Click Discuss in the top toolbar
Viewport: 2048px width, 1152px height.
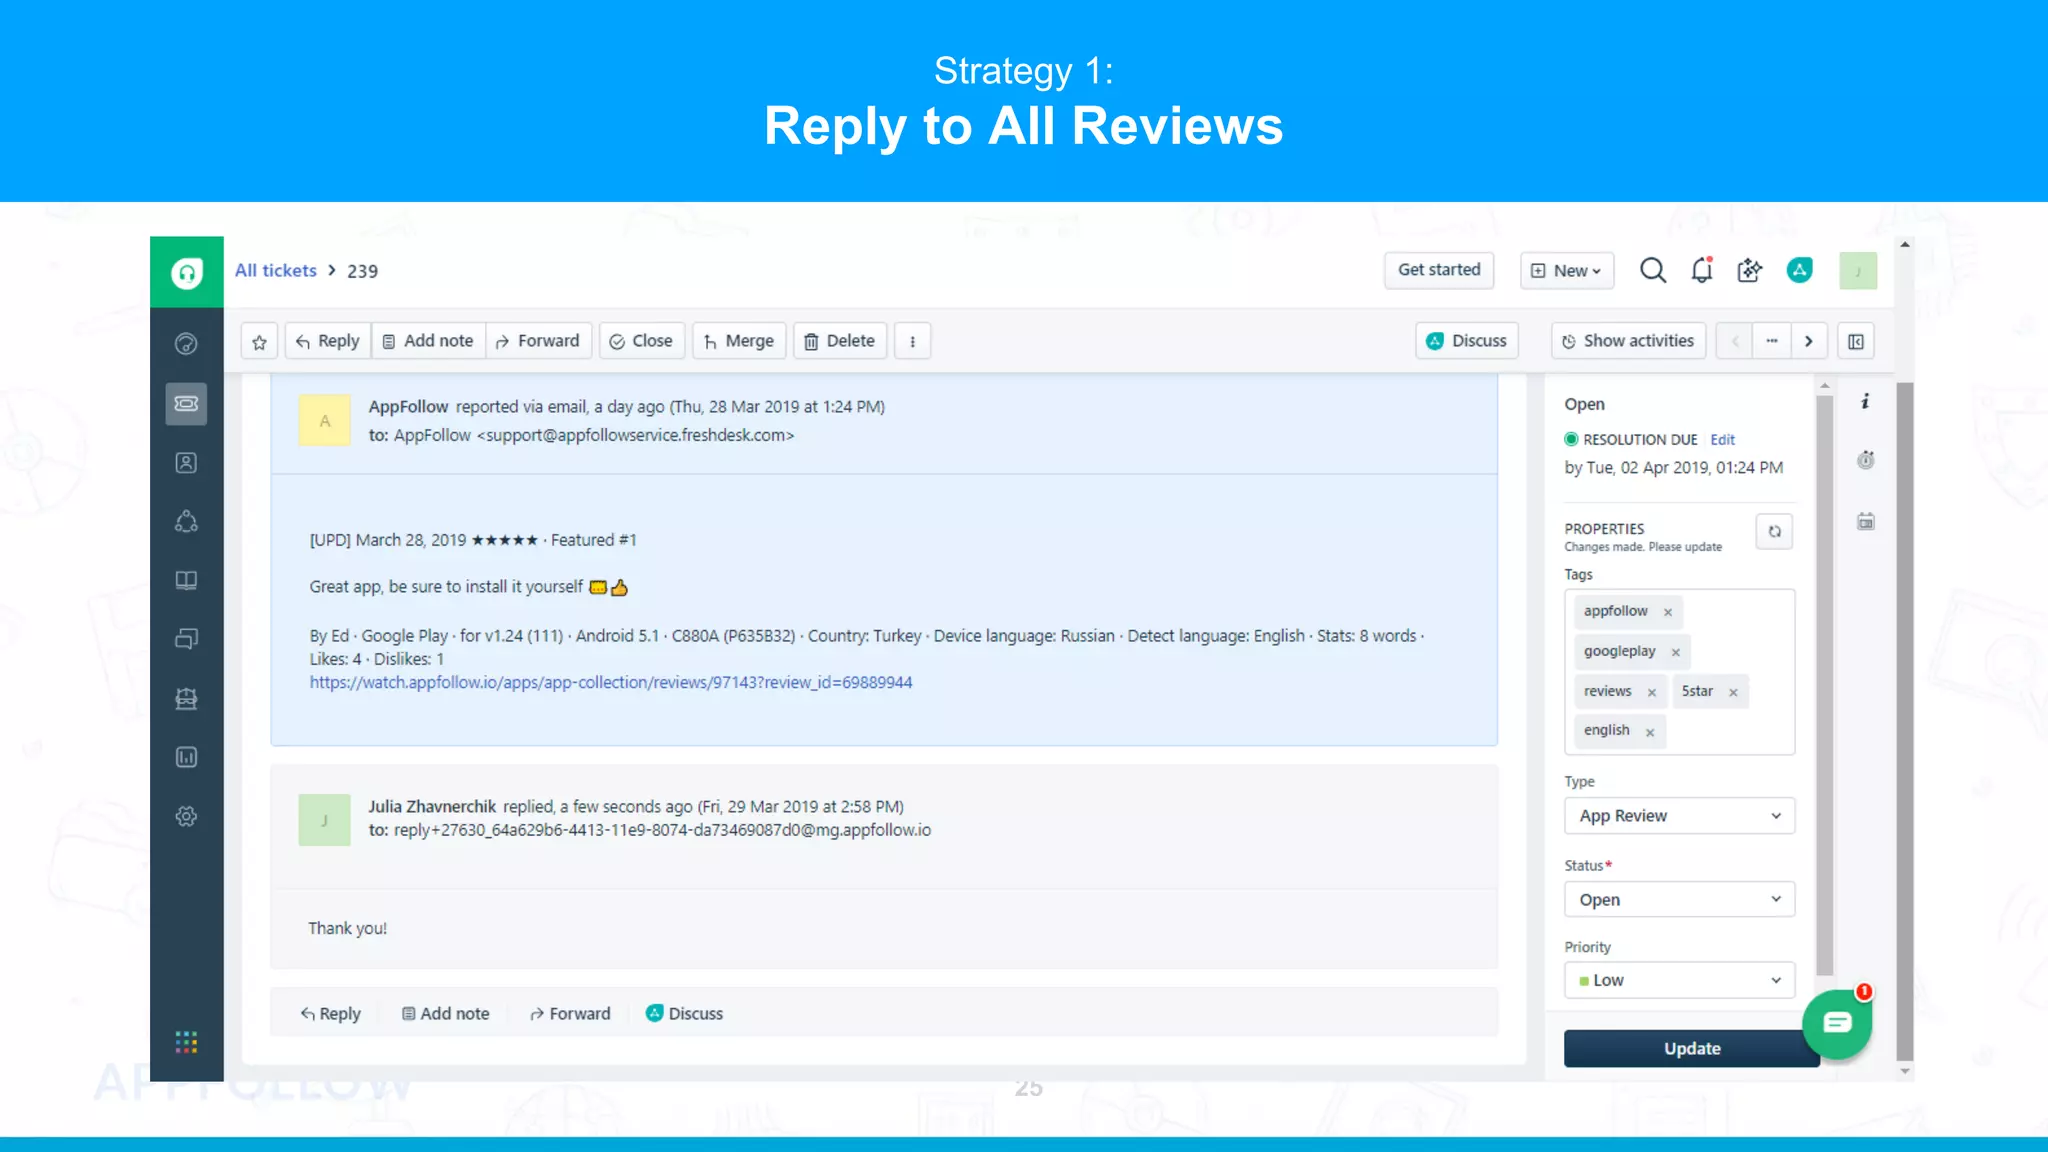[x=1467, y=341]
